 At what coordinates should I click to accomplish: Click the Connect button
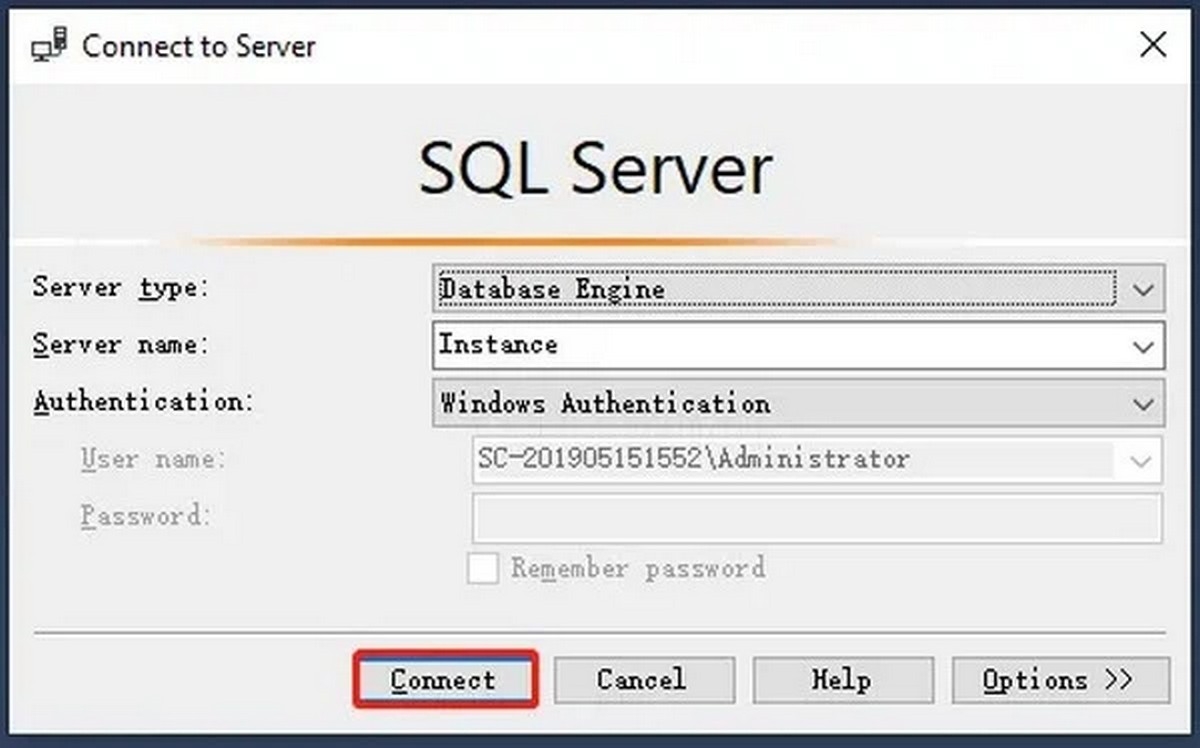point(444,679)
